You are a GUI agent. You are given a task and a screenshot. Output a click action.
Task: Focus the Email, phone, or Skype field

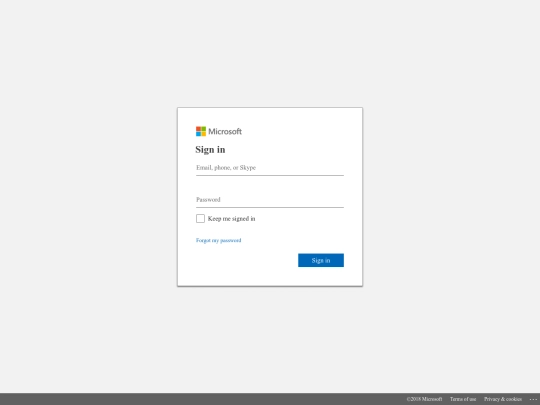click(270, 168)
